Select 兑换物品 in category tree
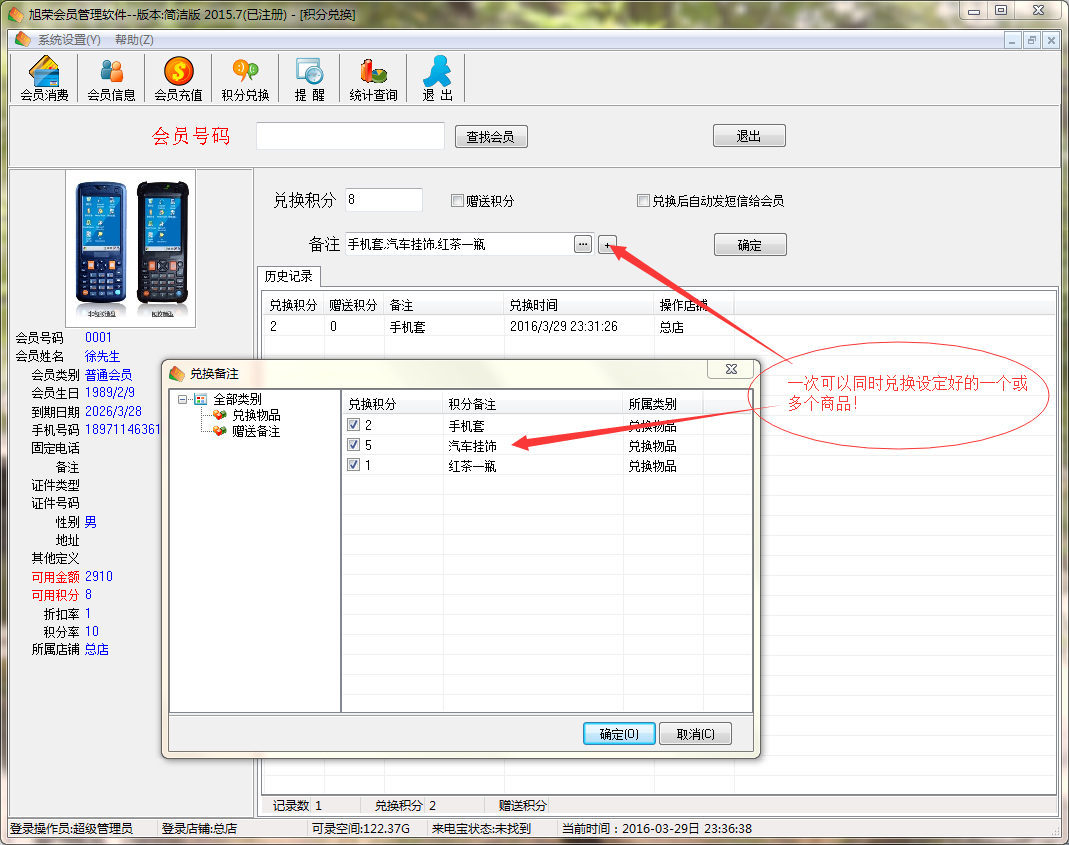The width and height of the screenshot is (1069, 845). click(x=256, y=415)
